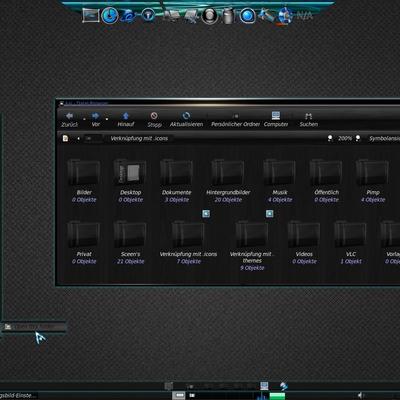400x400 pixels.
Task: Click the '3 Objekte' label under Dokumente
Action: [177, 200]
